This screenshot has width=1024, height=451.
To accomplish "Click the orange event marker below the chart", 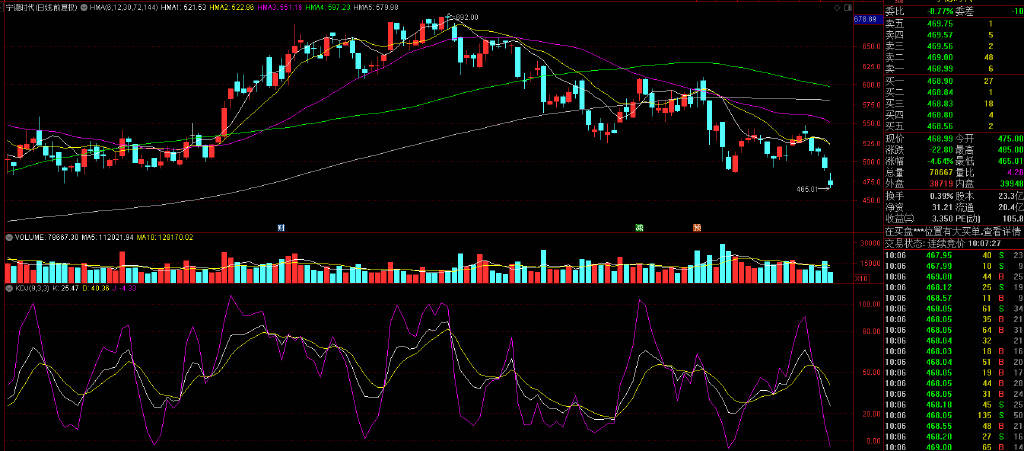I will [697, 228].
